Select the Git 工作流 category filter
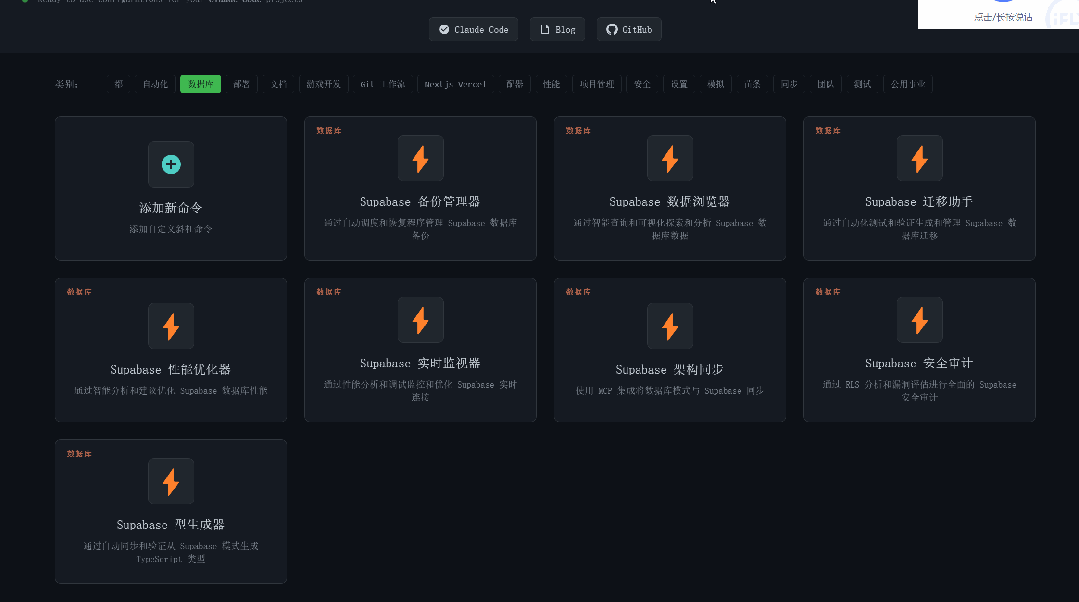Viewport: 1079px width, 602px height. (x=383, y=84)
